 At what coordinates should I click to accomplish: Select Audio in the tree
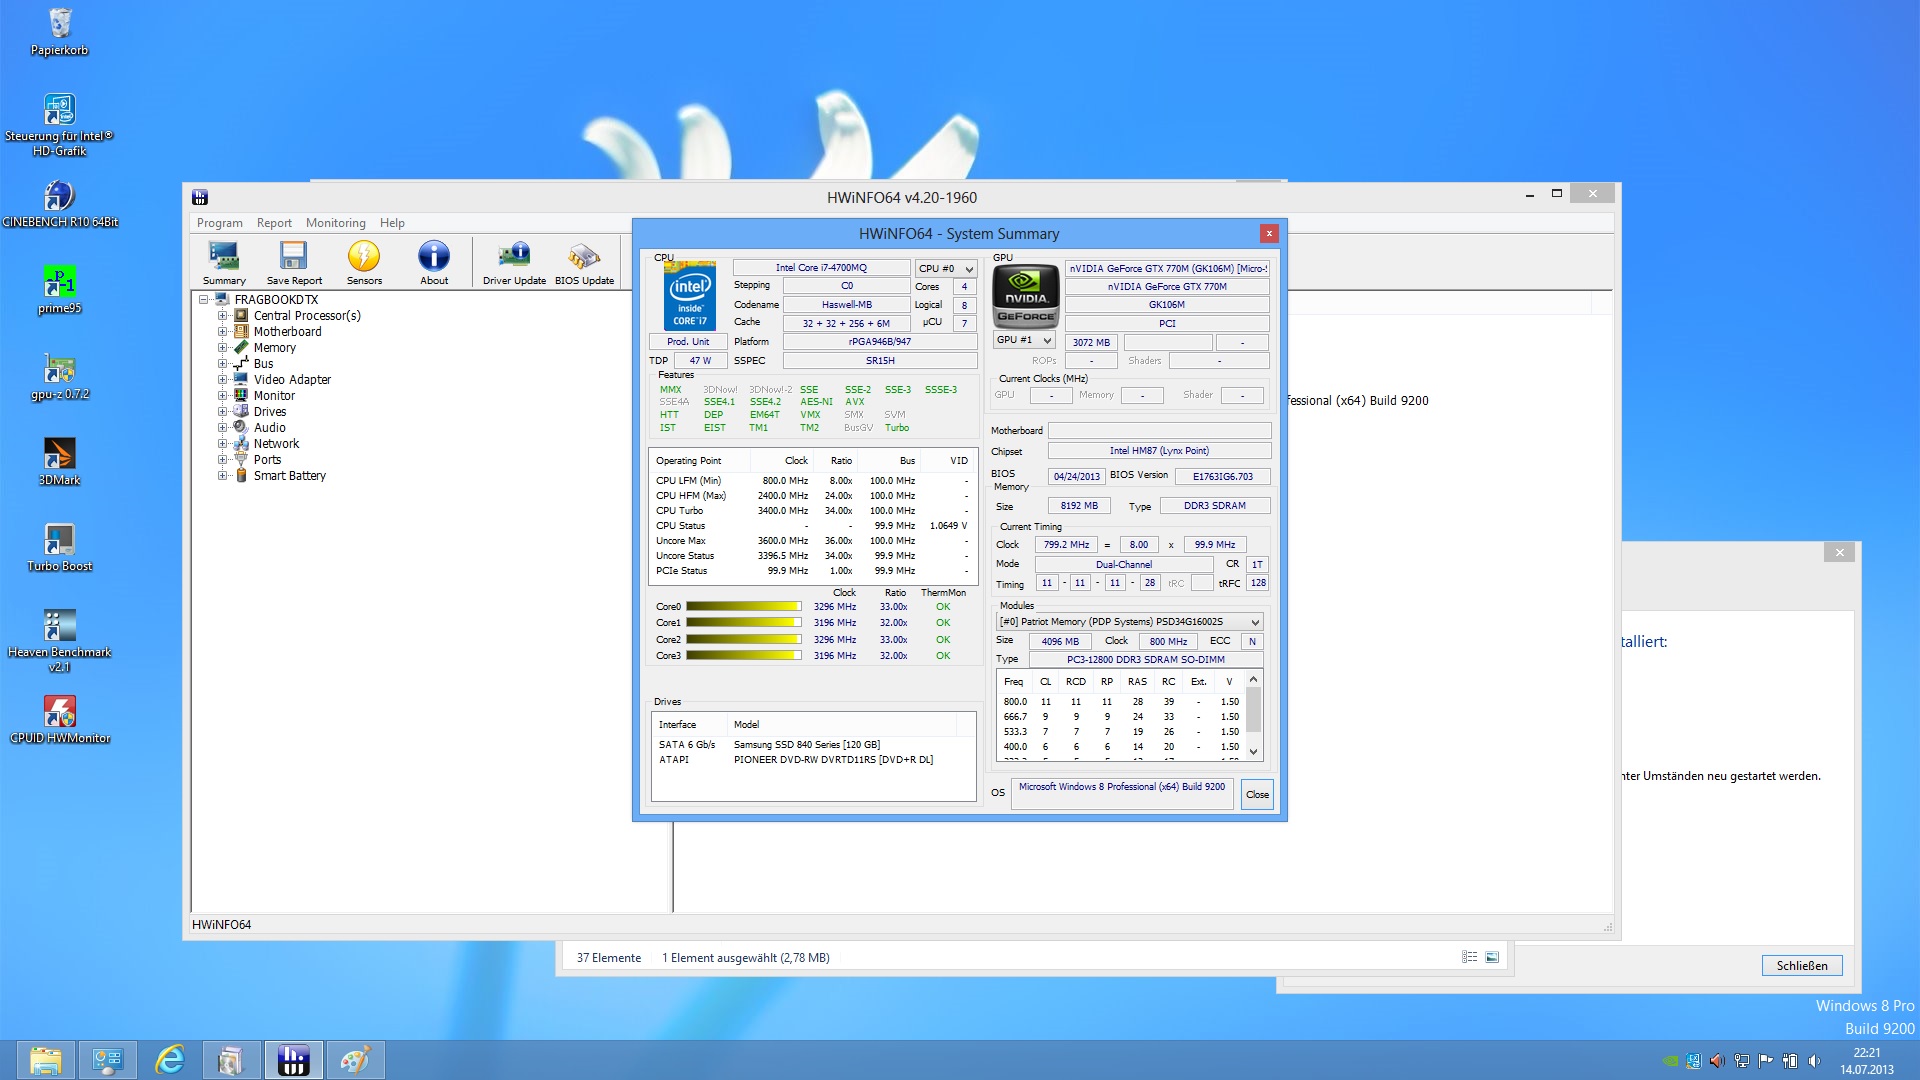[x=269, y=428]
